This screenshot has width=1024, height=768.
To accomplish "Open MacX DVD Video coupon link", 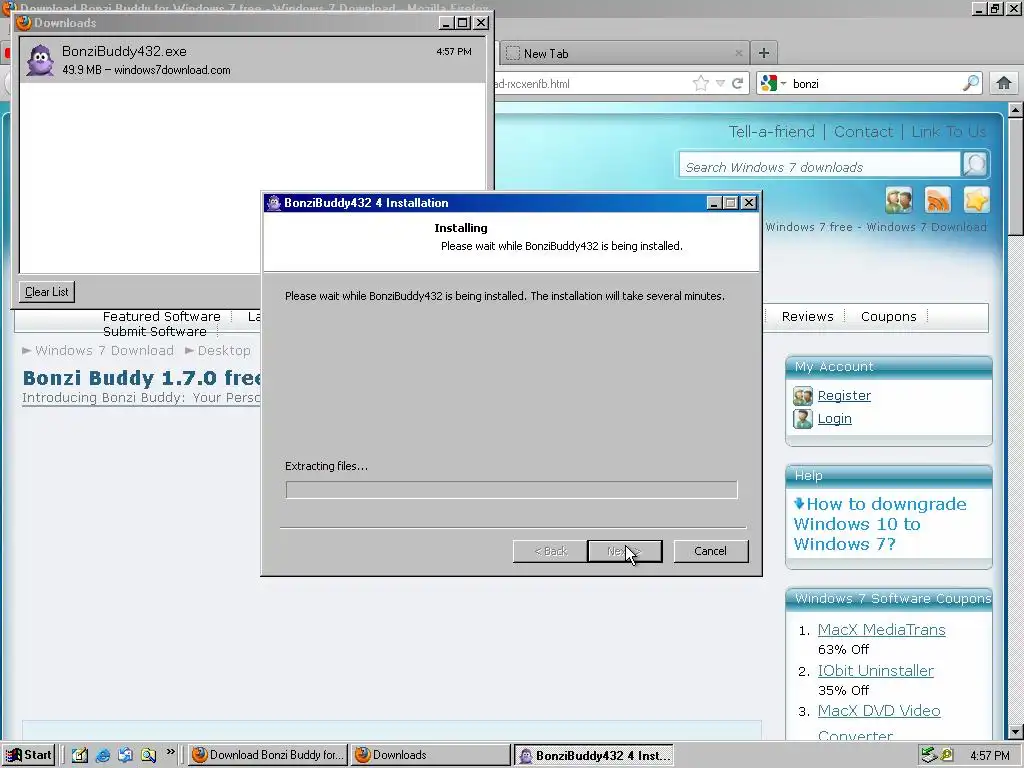I will pyautogui.click(x=878, y=711).
